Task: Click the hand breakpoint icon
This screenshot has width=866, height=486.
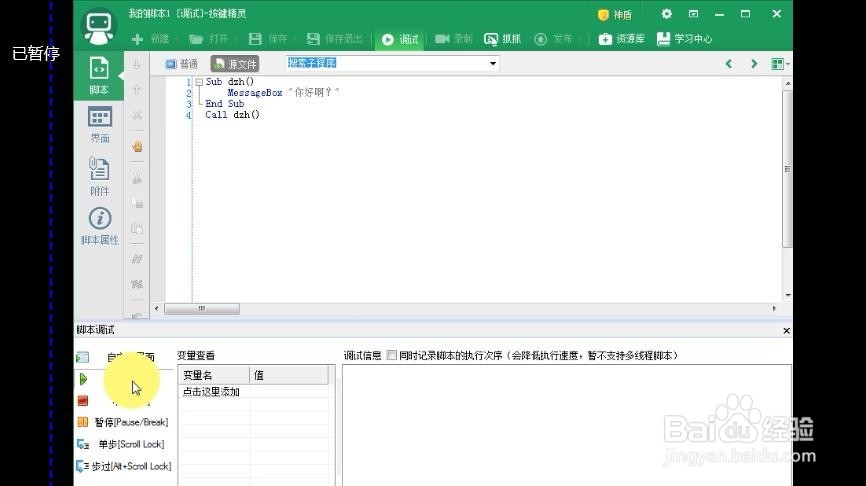Action: [137, 146]
